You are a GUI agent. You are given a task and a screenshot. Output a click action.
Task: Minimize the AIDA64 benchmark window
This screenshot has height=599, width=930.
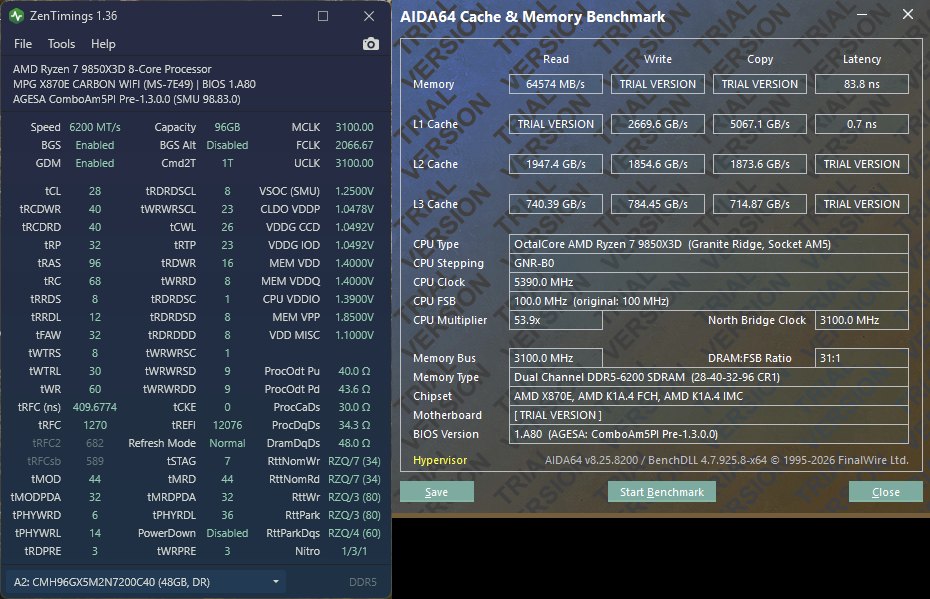coord(862,14)
